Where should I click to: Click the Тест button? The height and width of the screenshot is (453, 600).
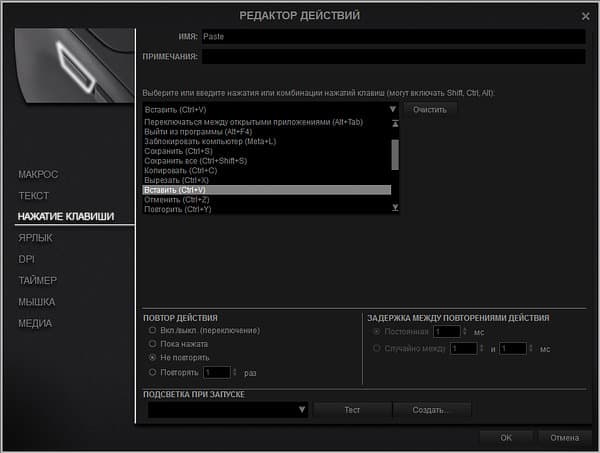(x=352, y=410)
